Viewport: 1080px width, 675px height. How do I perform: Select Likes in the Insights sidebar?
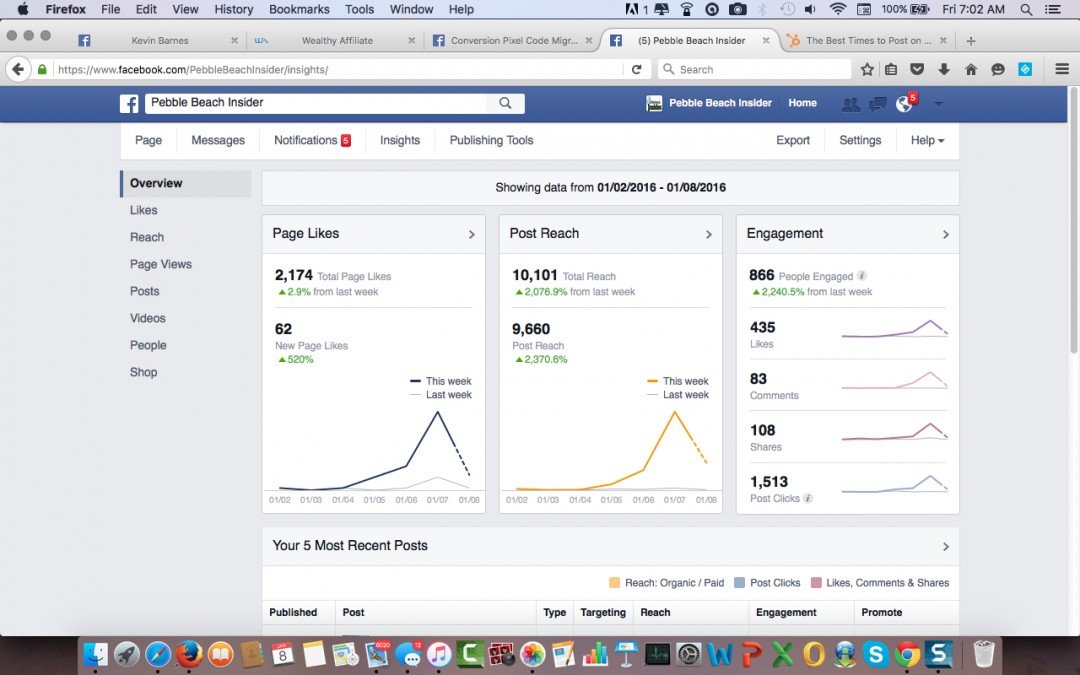click(x=144, y=210)
